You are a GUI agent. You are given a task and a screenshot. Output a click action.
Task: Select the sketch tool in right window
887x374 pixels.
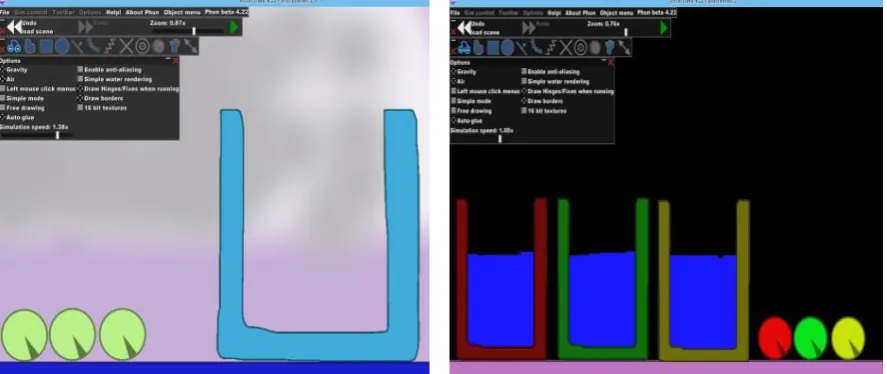click(464, 48)
